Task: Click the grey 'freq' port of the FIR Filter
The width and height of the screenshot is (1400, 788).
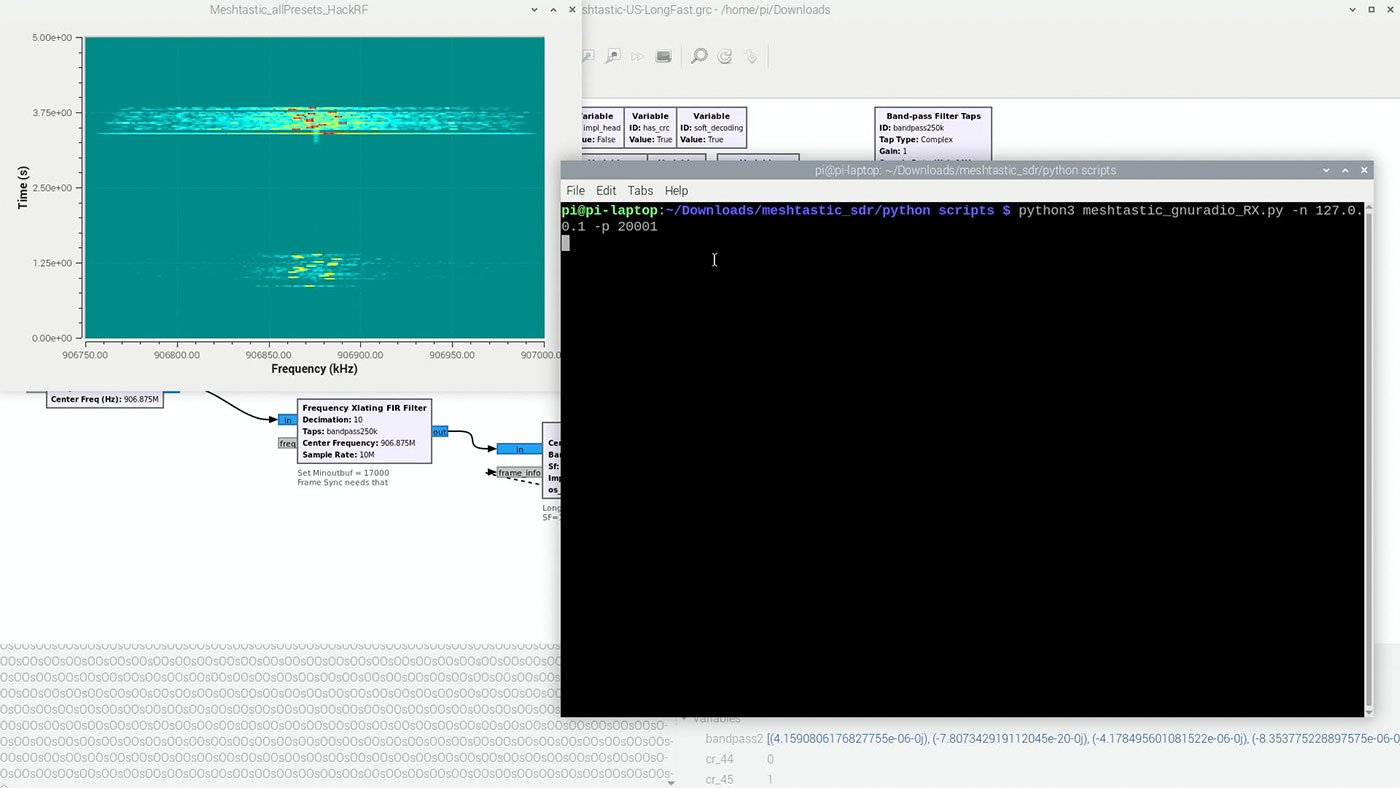Action: (288, 443)
